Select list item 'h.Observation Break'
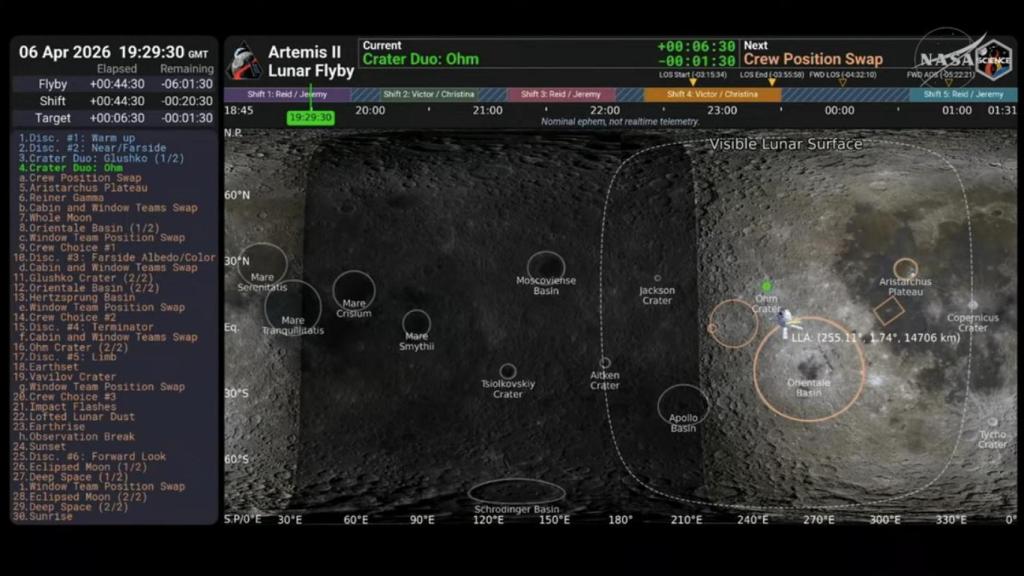This screenshot has width=1024, height=576. pyautogui.click(x=76, y=436)
